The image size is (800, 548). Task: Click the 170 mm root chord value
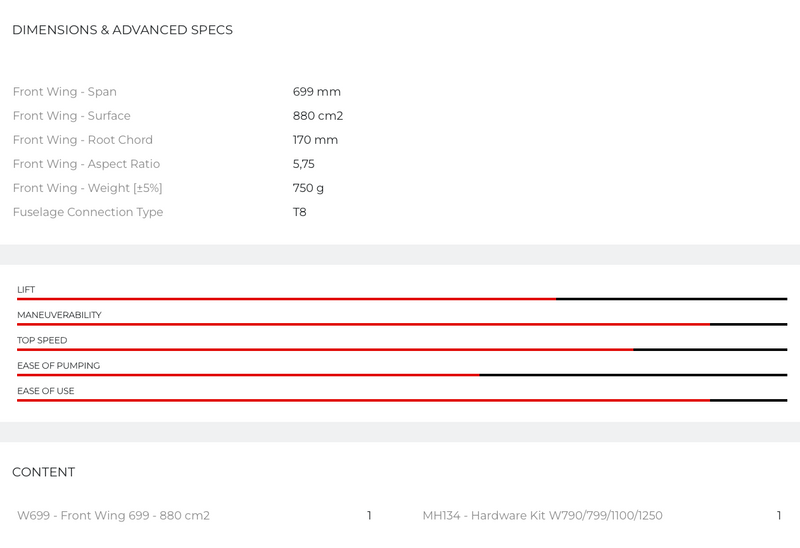[315, 140]
